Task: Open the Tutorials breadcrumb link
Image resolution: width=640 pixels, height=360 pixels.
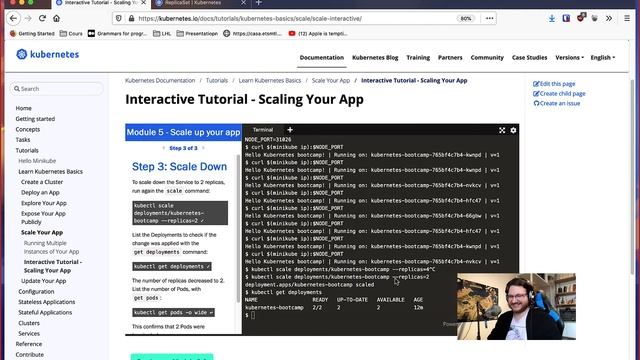Action: click(217, 80)
